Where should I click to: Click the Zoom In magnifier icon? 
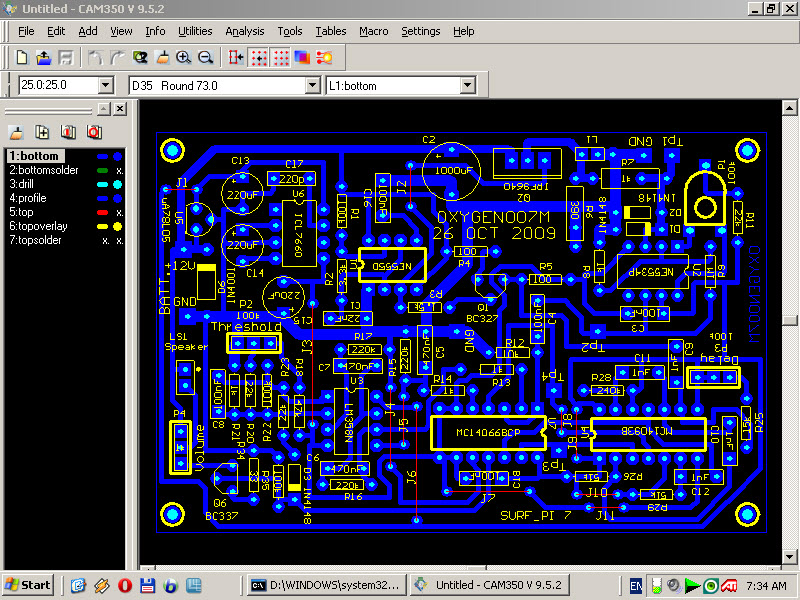pyautogui.click(x=184, y=58)
